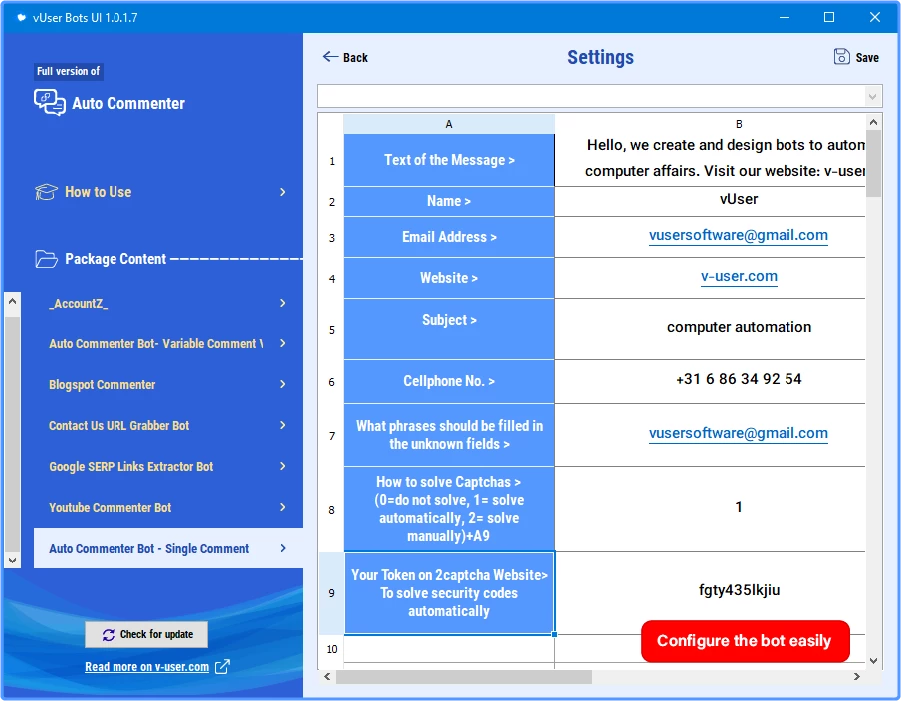Expand the _AccountZ_ item chevron

click(283, 303)
